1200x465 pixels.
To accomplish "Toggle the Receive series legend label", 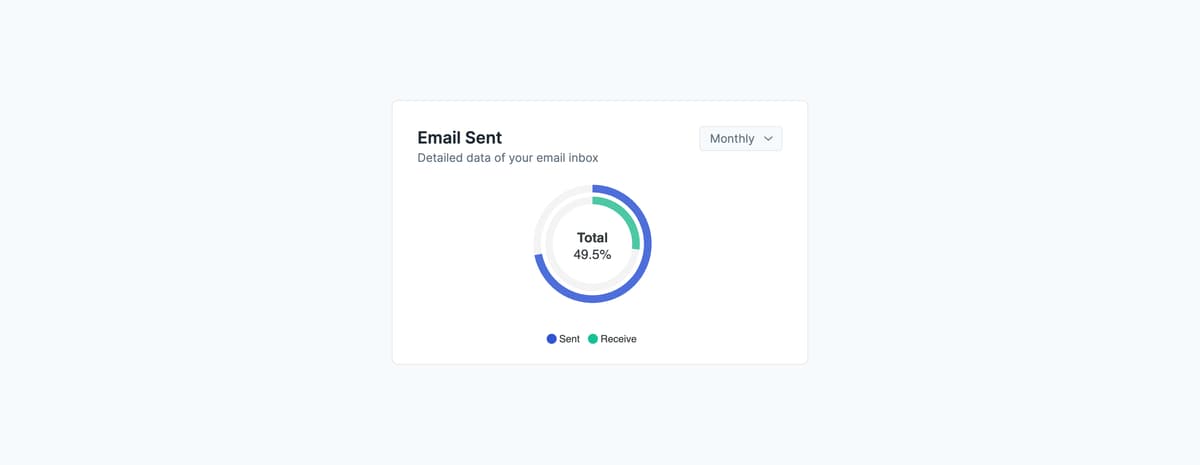I will pyautogui.click(x=618, y=339).
